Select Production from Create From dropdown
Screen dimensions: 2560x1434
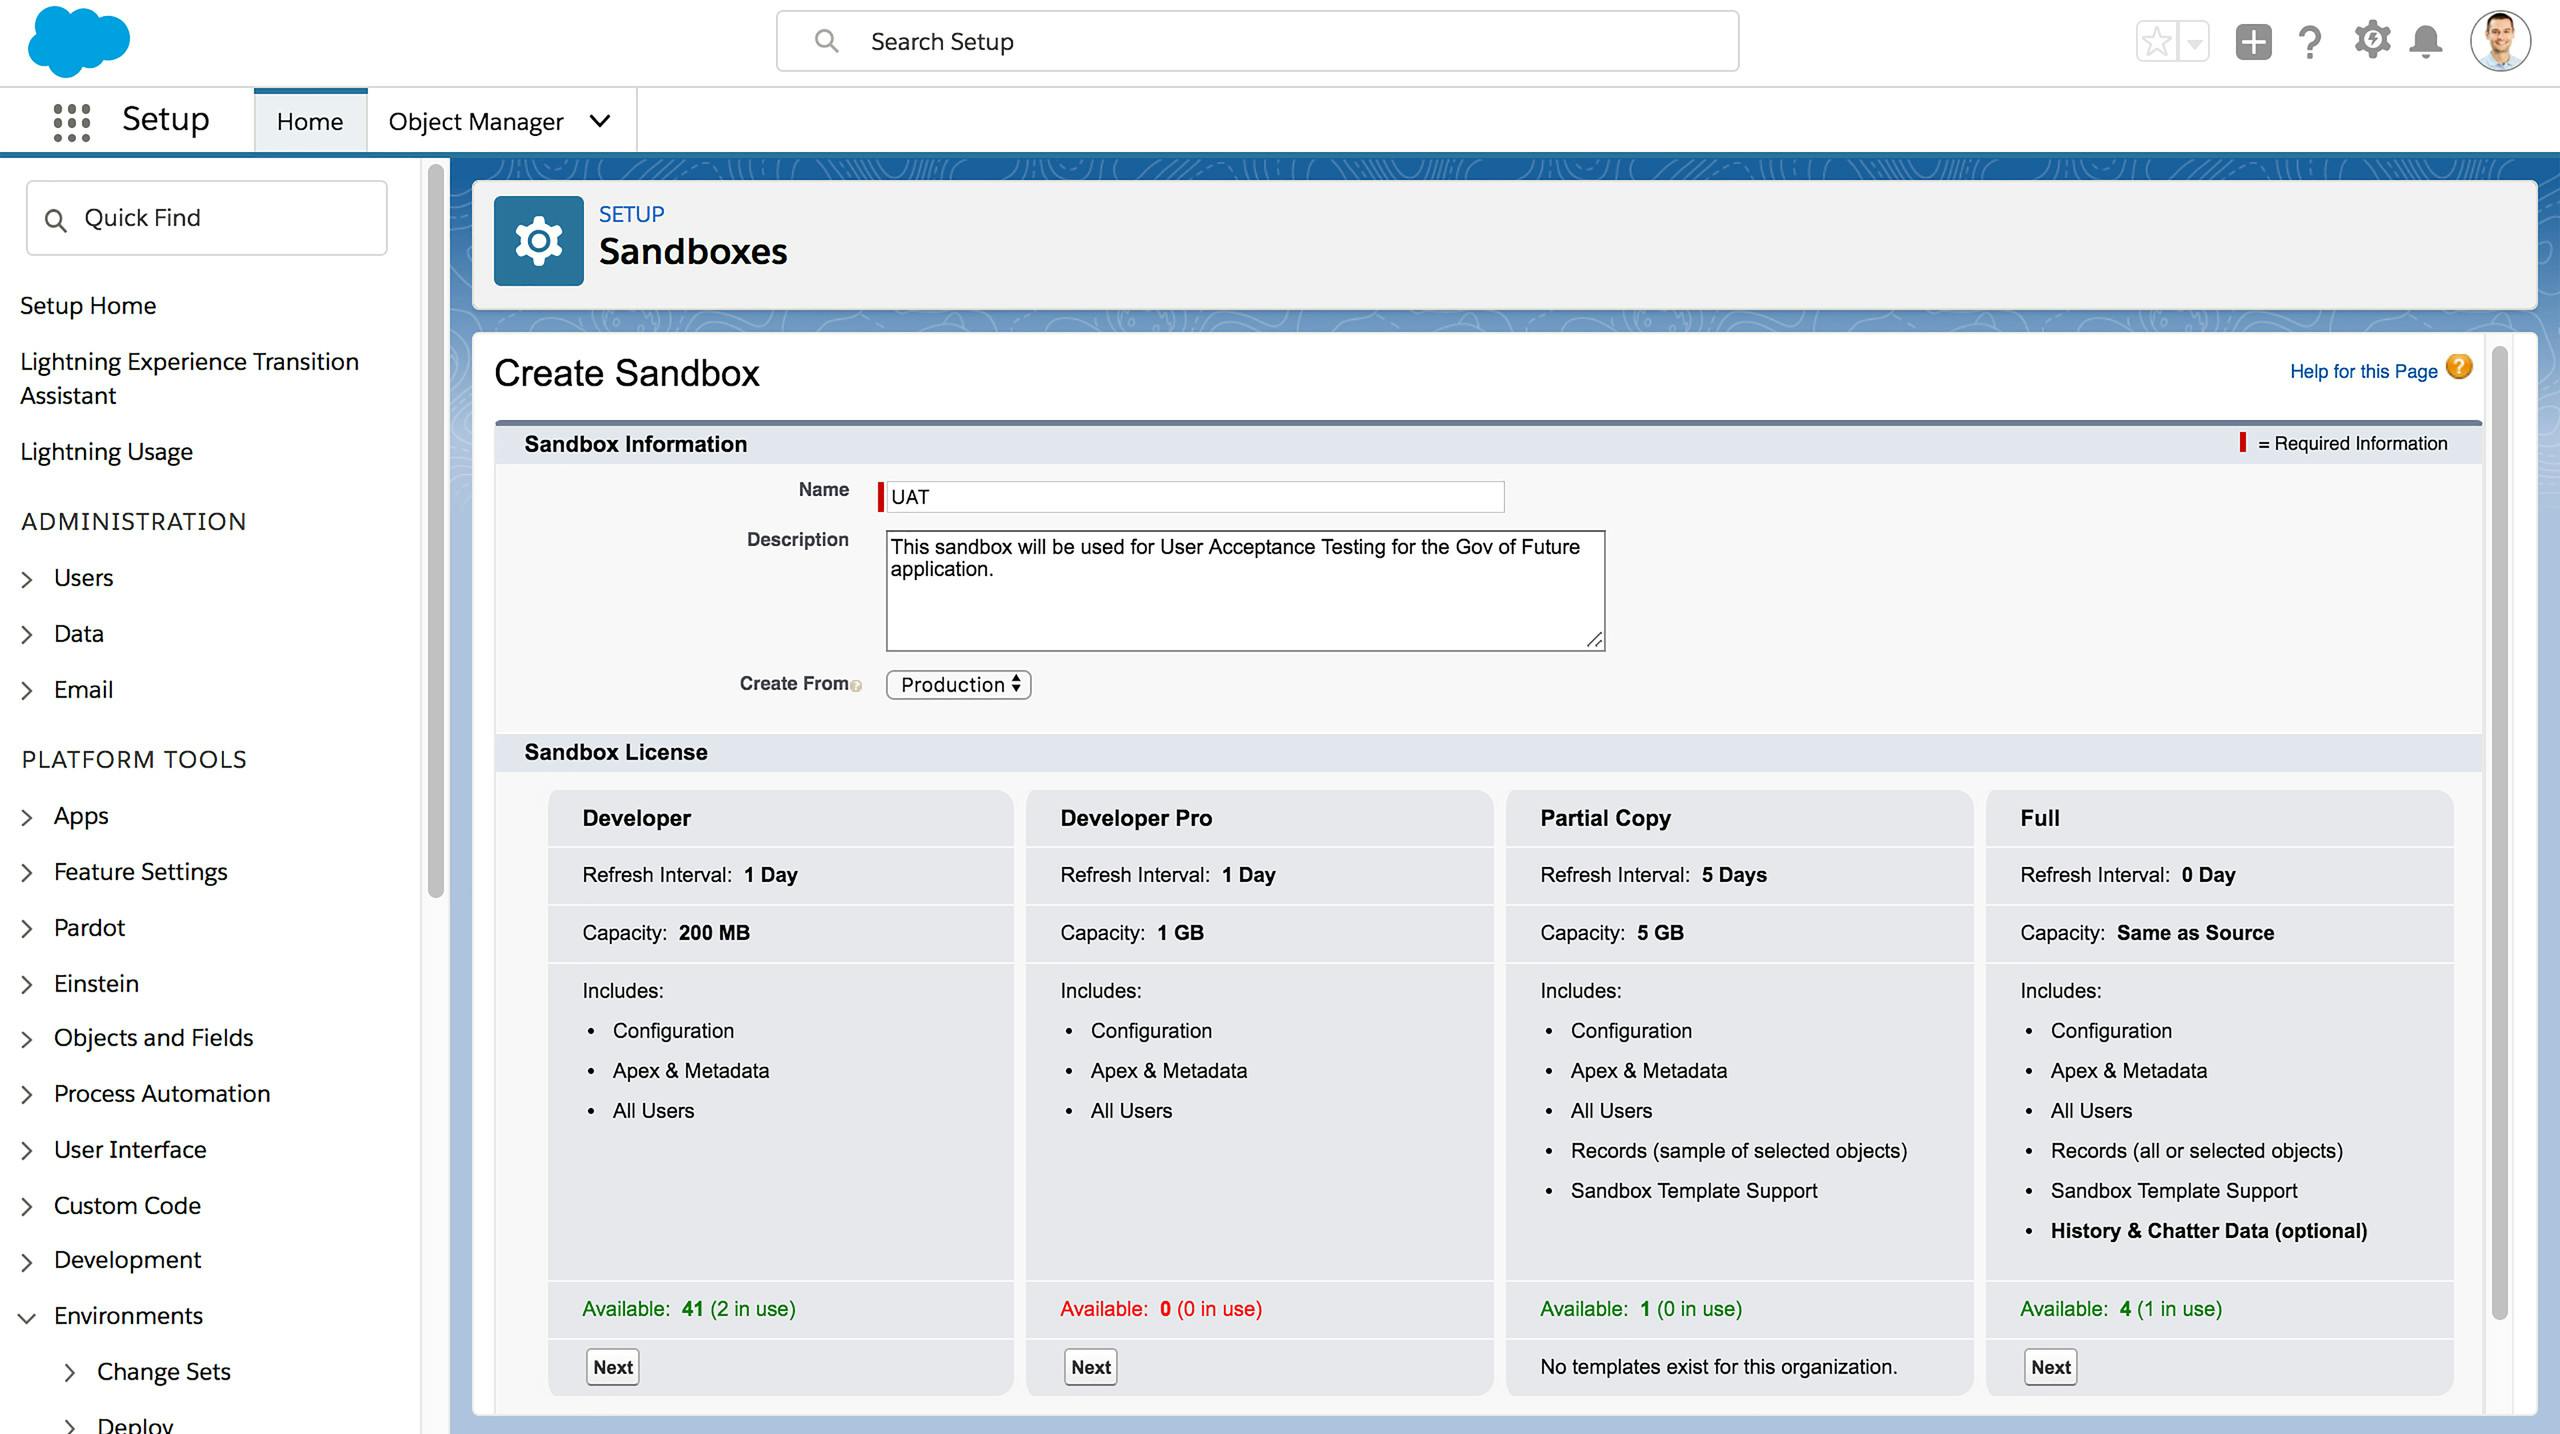[958, 684]
